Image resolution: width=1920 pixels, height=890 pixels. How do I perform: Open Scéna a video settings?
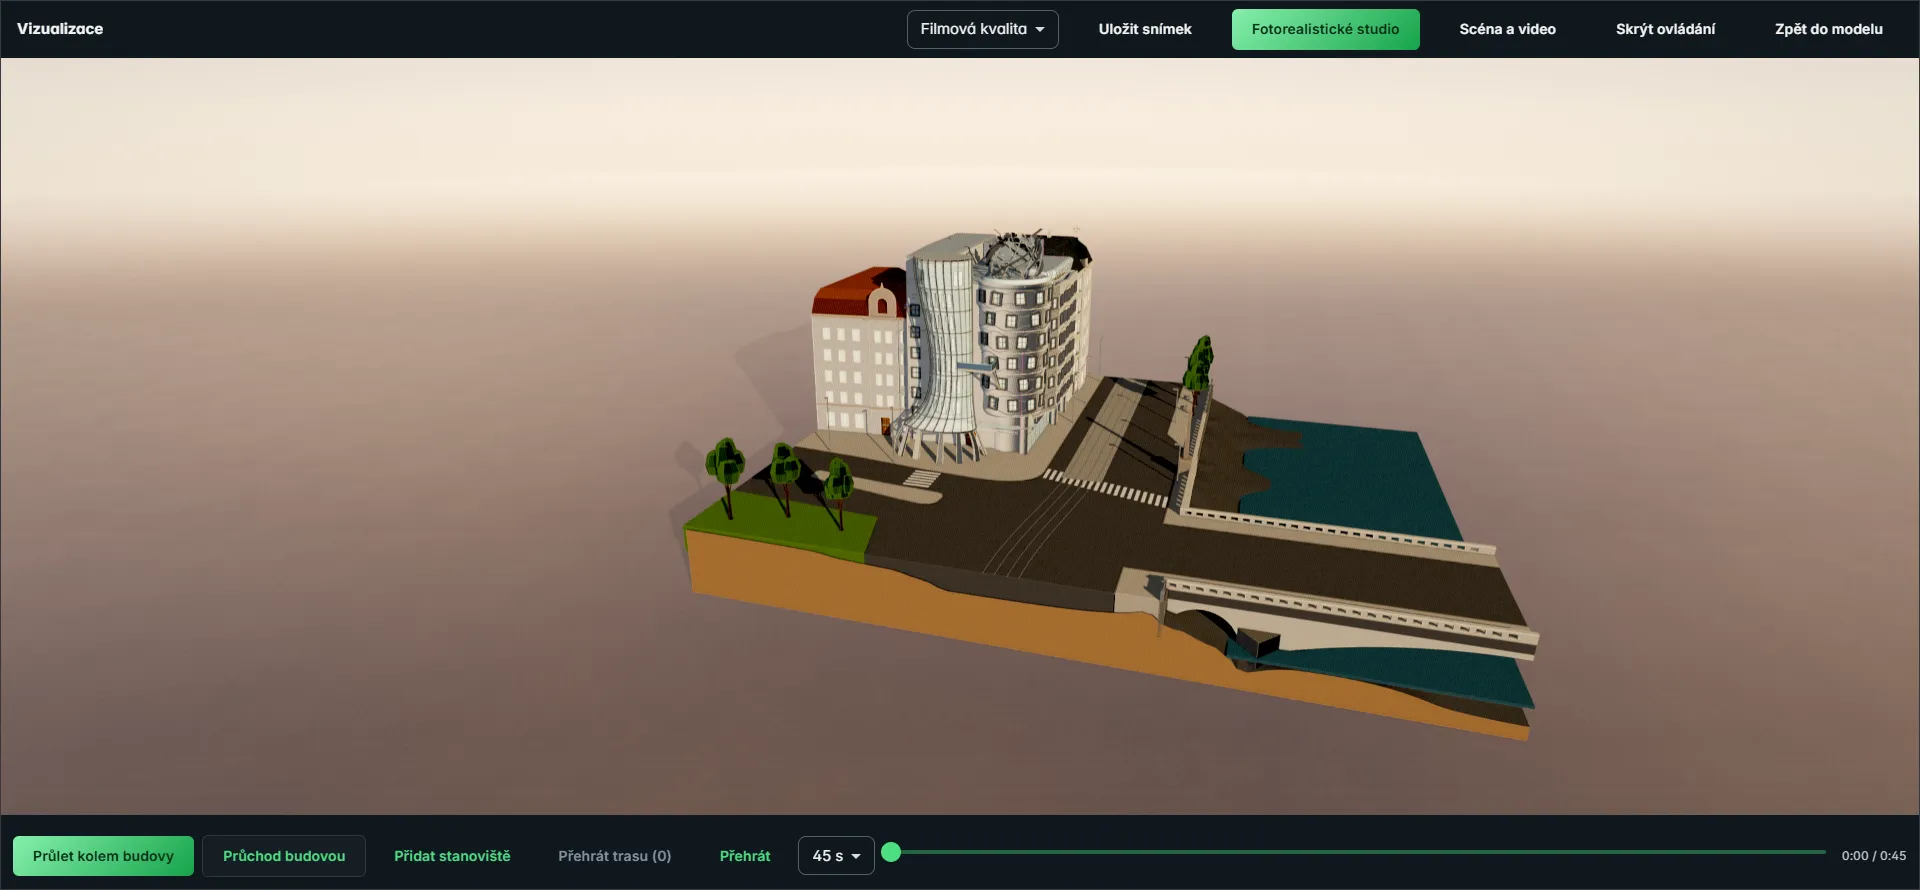coord(1507,29)
